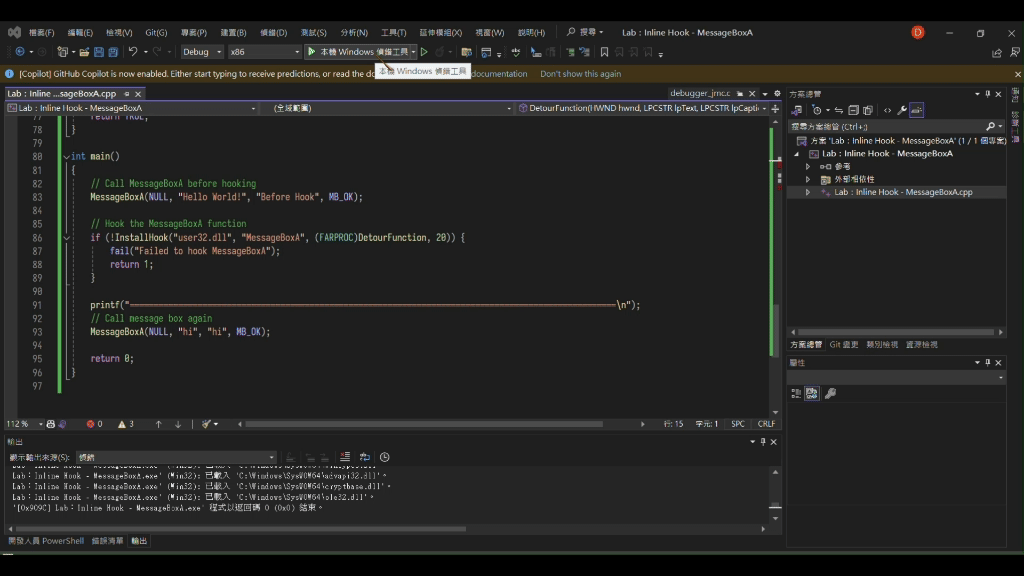Open the 偵錯(D) debug menu

click(x=273, y=33)
